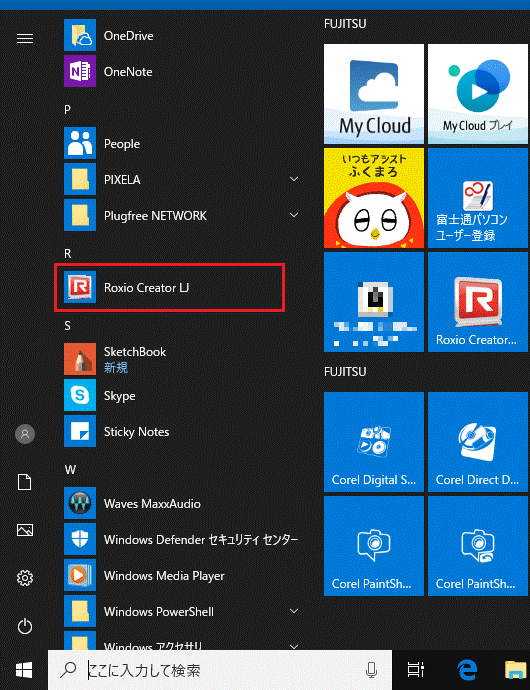The width and height of the screenshot is (530, 690).
Task: Open the user account icon in sidebar
Action: [x=25, y=433]
